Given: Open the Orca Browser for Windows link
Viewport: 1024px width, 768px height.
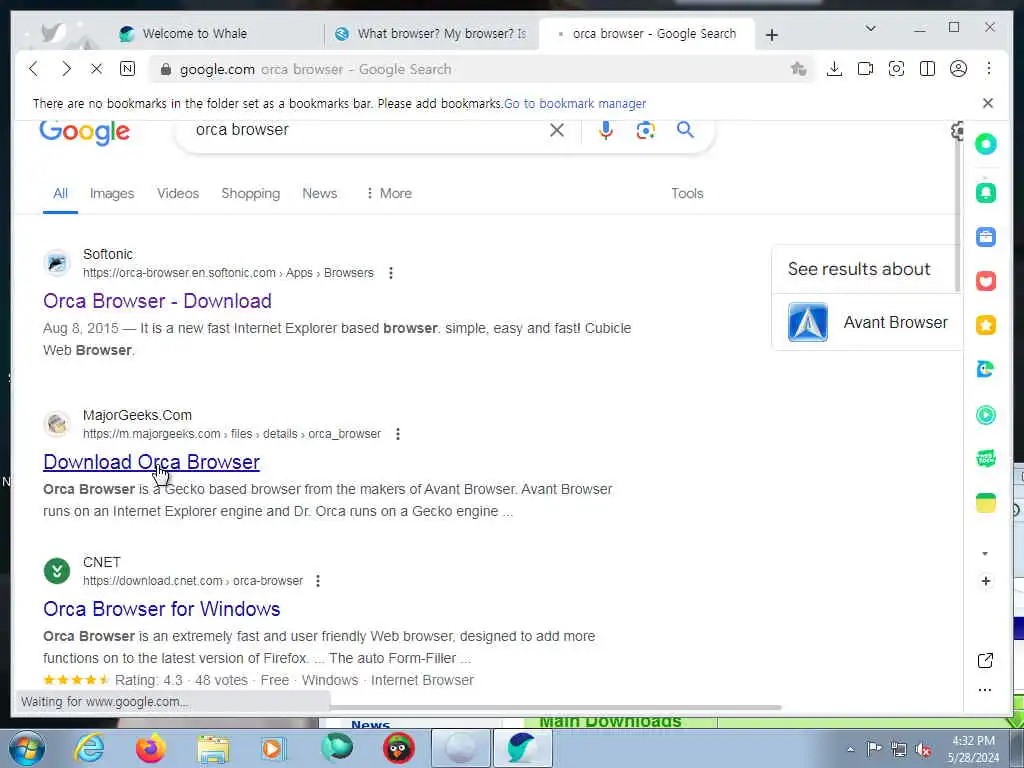Looking at the screenshot, I should click(x=161, y=609).
